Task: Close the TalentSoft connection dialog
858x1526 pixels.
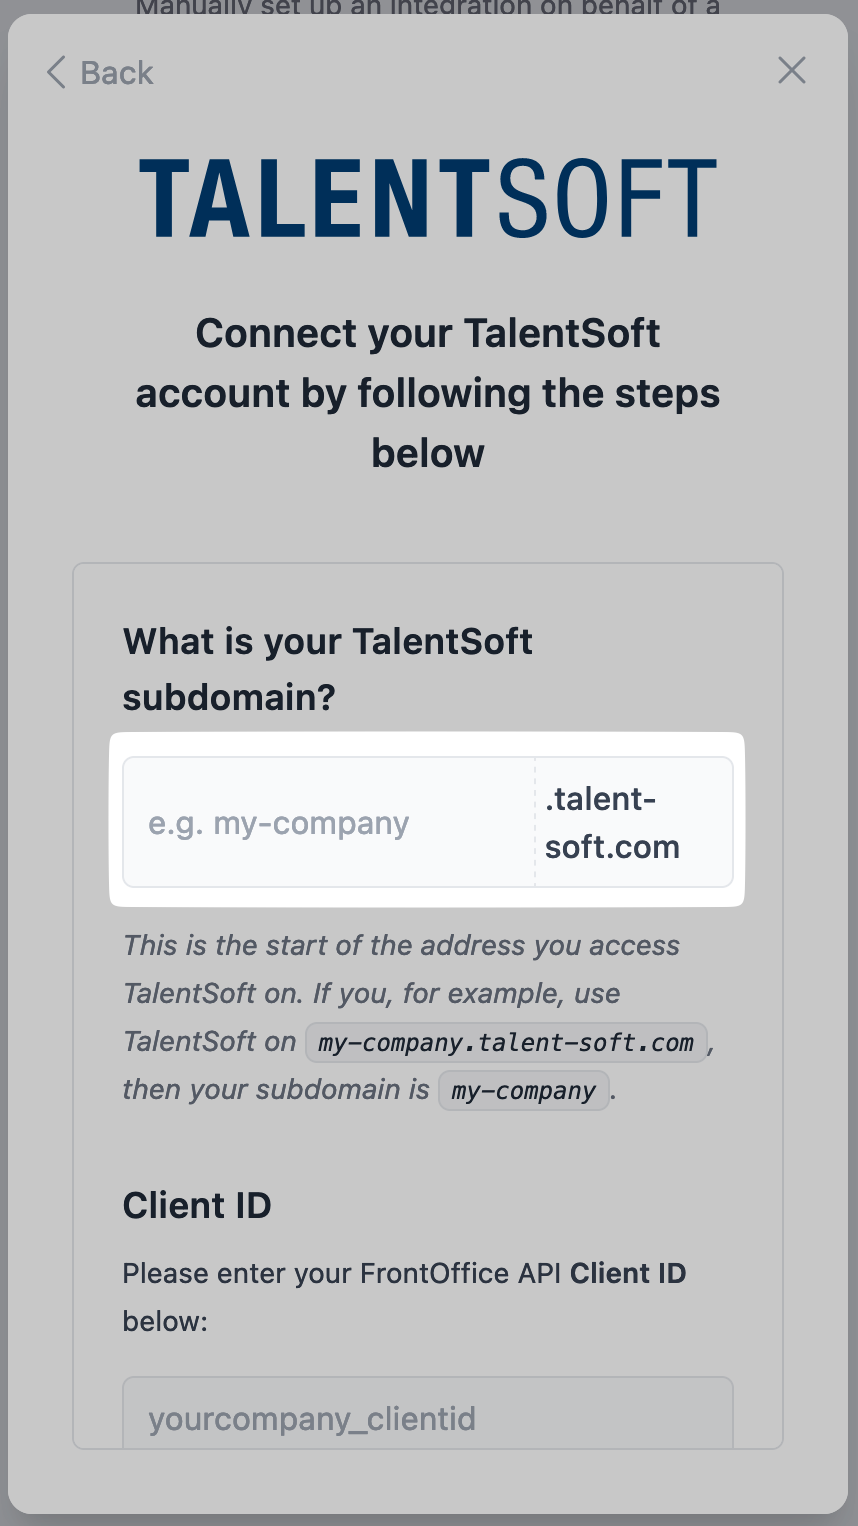Action: pyautogui.click(x=791, y=70)
